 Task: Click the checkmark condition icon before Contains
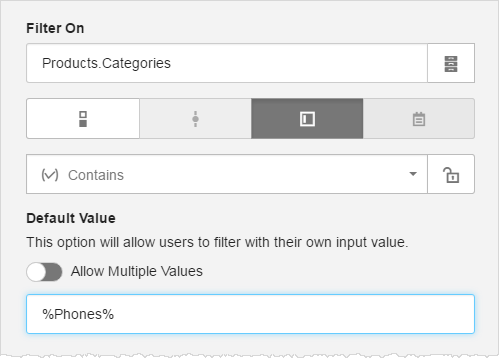(50, 175)
